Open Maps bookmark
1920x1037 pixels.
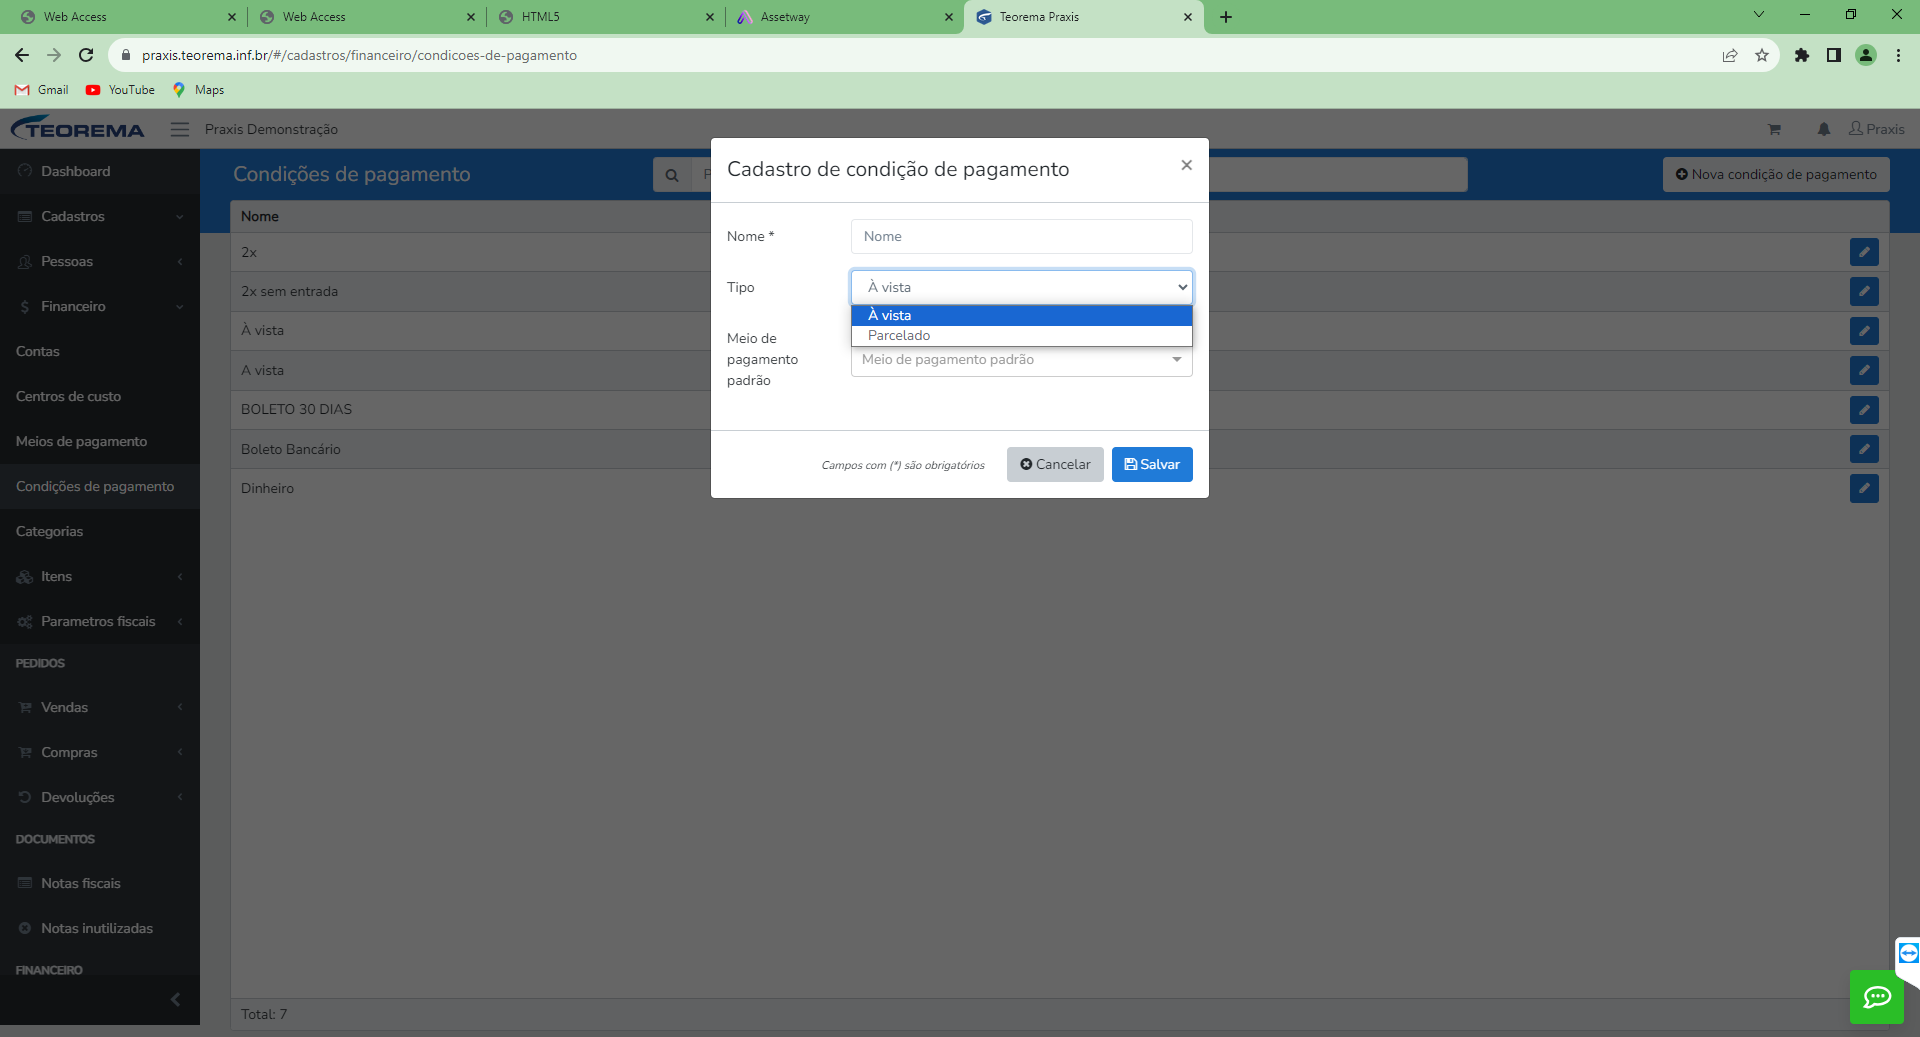click(198, 90)
